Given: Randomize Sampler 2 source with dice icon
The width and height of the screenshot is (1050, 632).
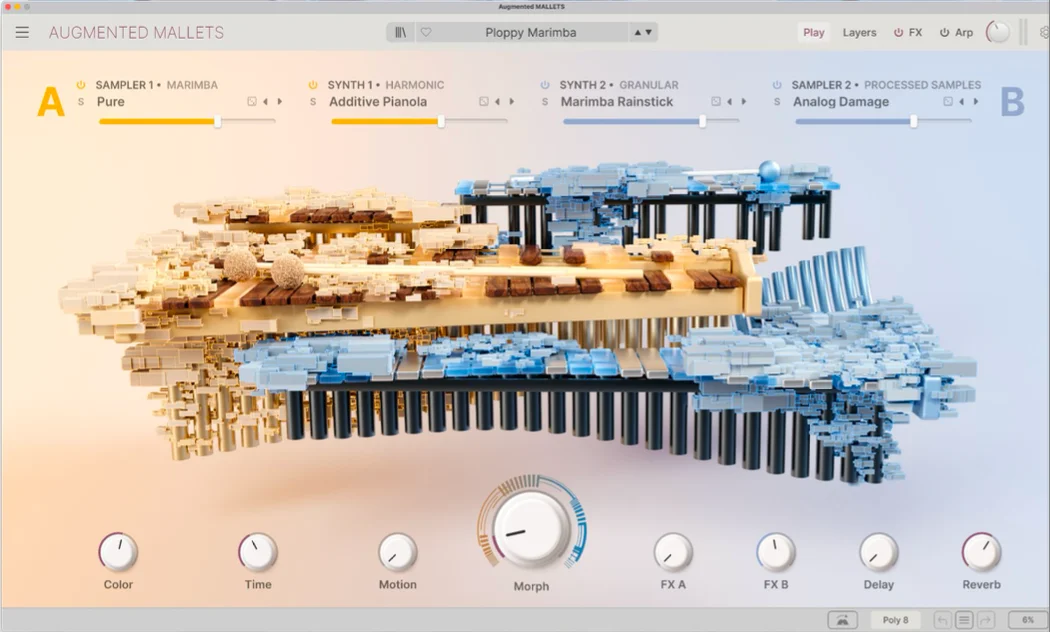Looking at the screenshot, I should point(948,102).
